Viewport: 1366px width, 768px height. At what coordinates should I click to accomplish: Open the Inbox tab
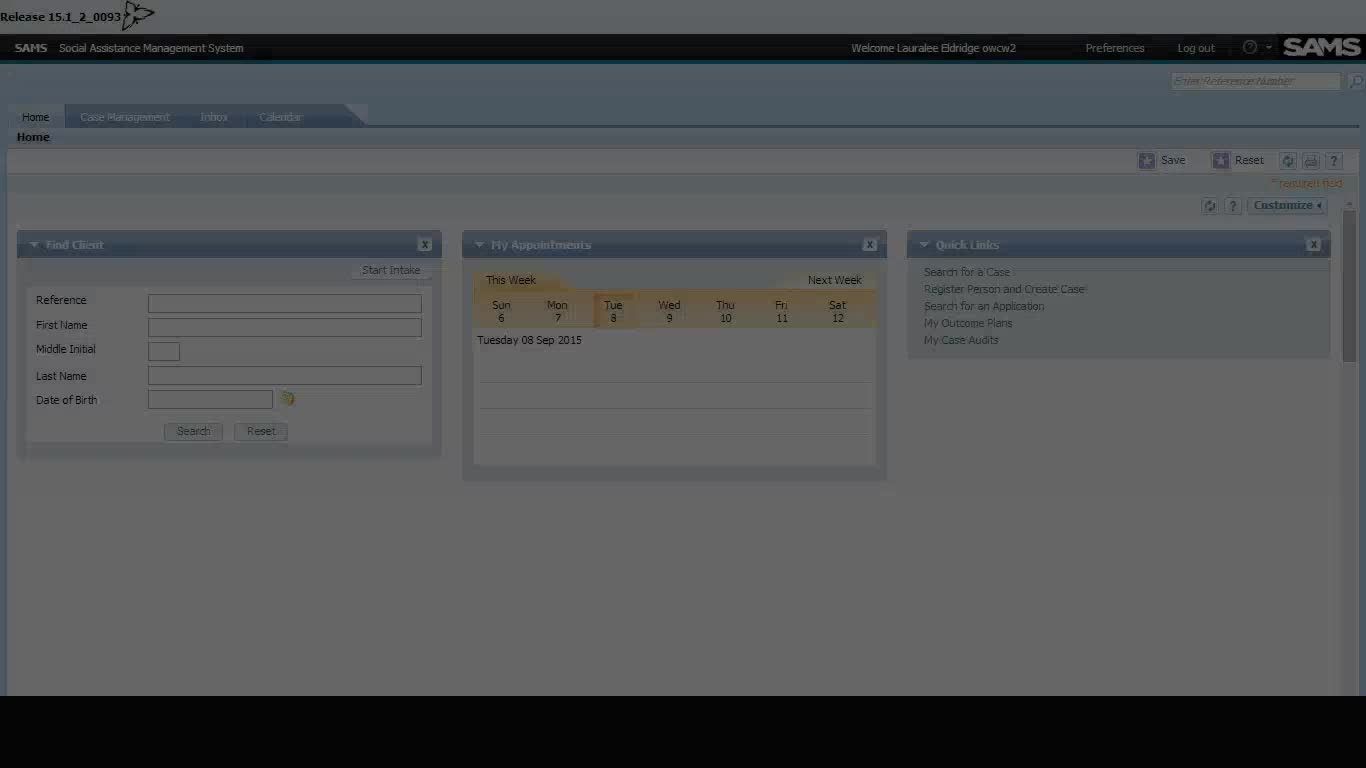(214, 117)
